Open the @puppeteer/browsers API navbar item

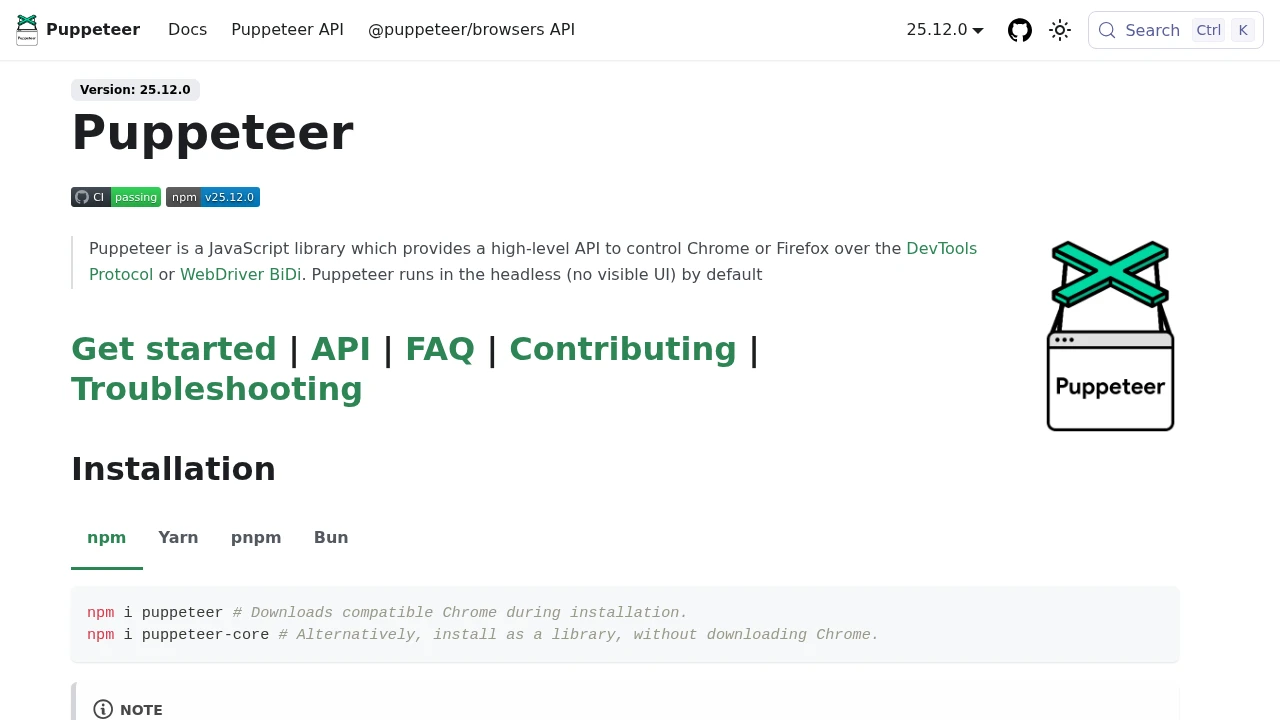(471, 30)
